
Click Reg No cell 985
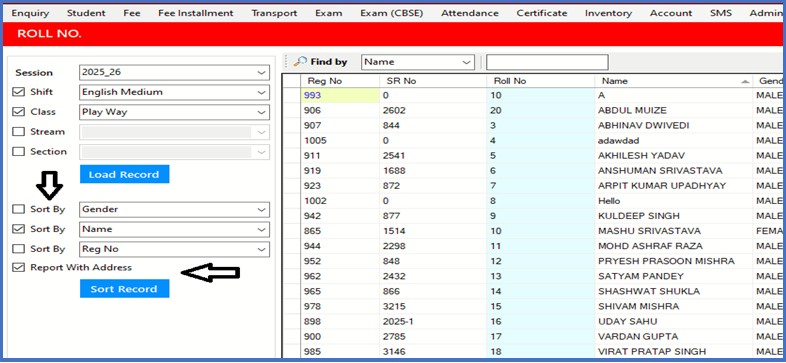point(340,351)
